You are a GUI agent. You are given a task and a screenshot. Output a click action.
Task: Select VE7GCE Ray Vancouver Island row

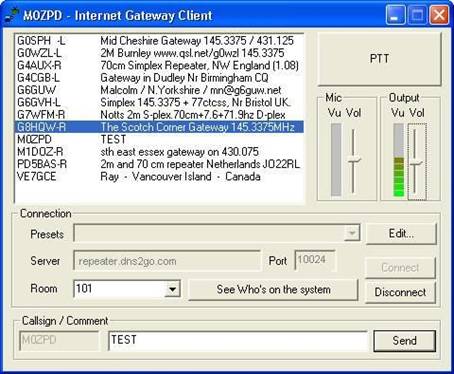(x=159, y=176)
